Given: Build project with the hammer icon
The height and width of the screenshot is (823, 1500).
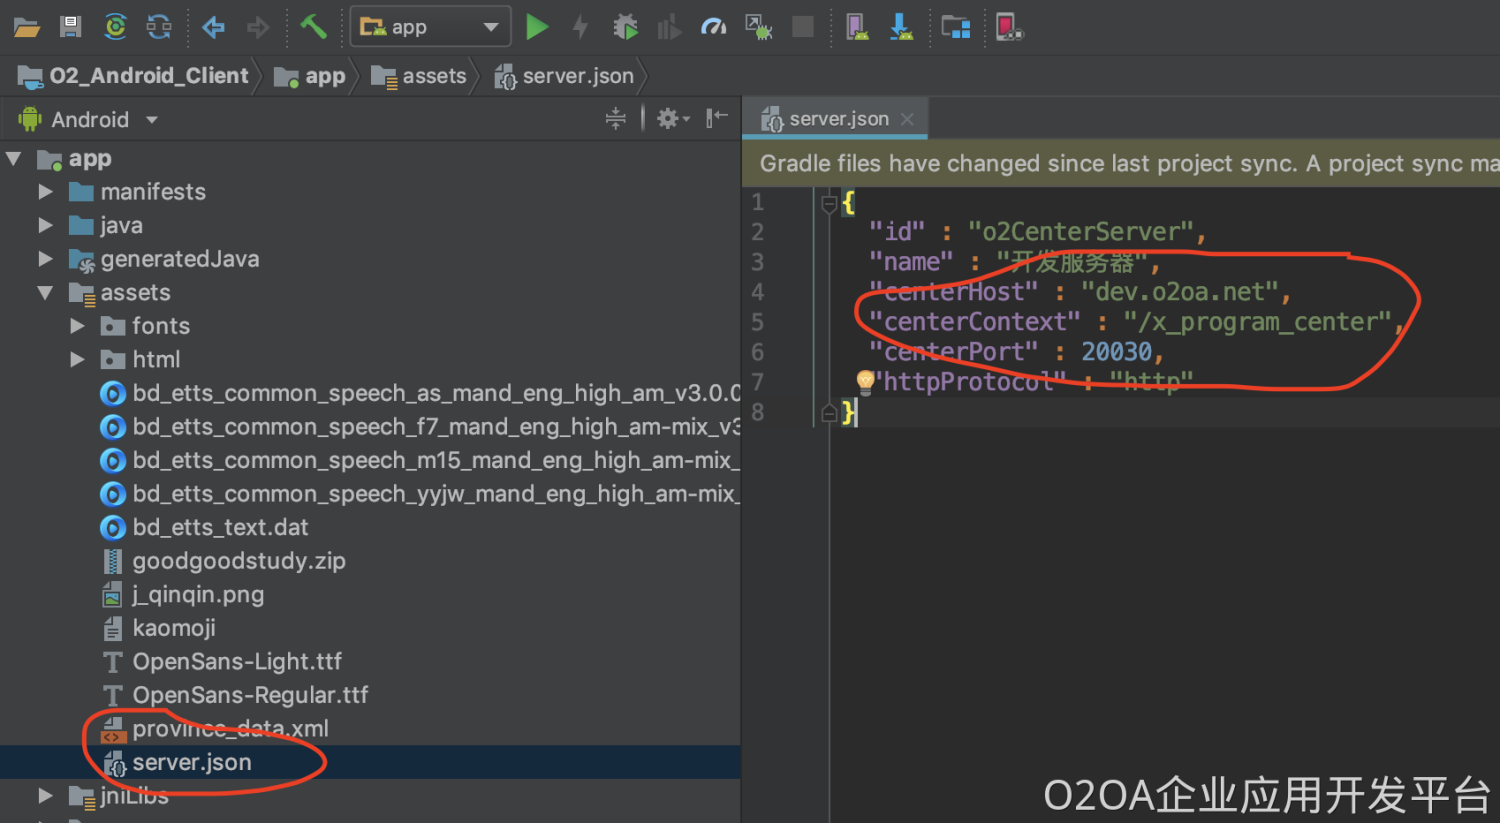Looking at the screenshot, I should 313,27.
